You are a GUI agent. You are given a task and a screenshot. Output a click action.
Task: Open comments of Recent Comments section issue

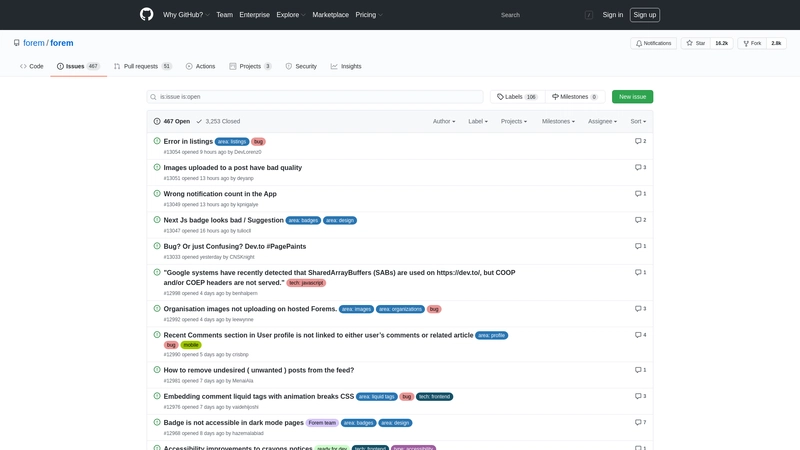click(640, 335)
